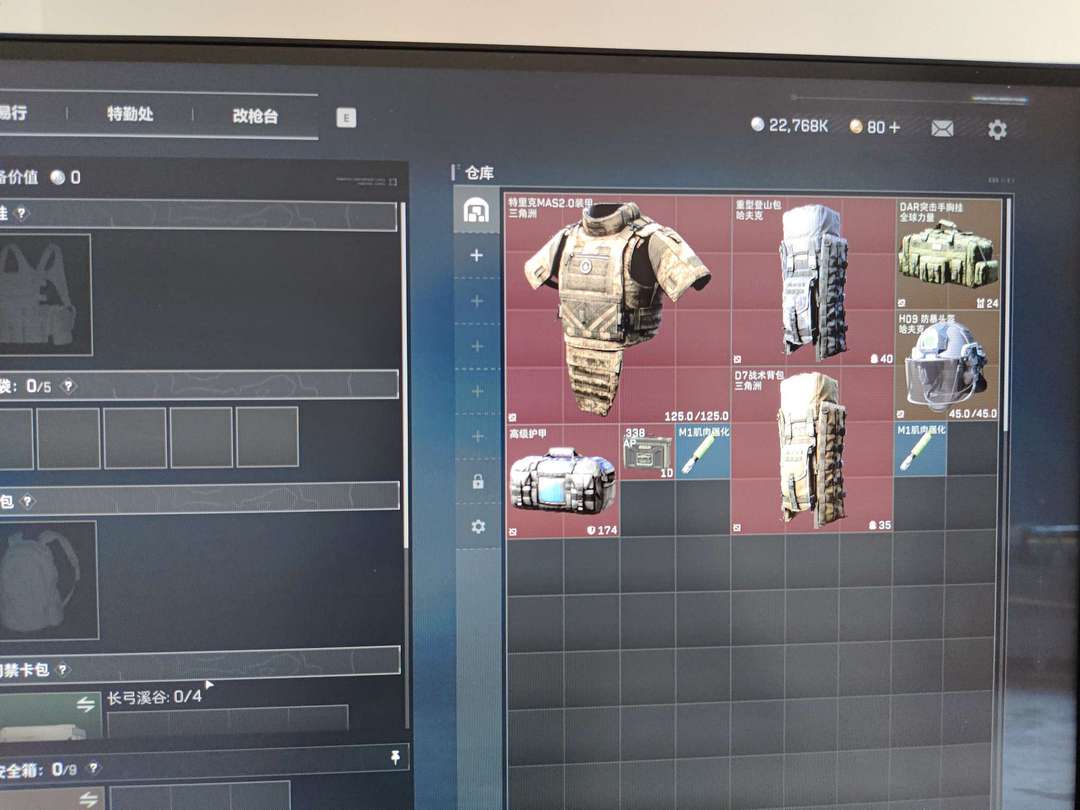Switch to 特勤处 tab
Screen dimensions: 1080x810
click(129, 114)
